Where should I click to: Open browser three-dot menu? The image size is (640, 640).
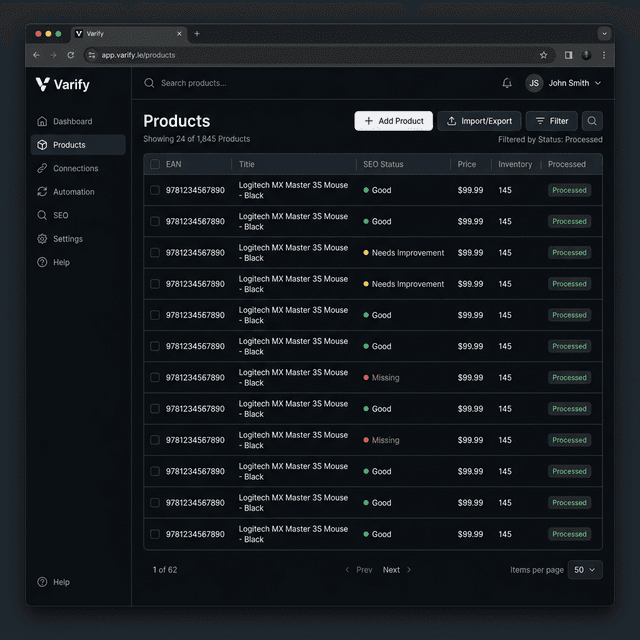coord(604,55)
